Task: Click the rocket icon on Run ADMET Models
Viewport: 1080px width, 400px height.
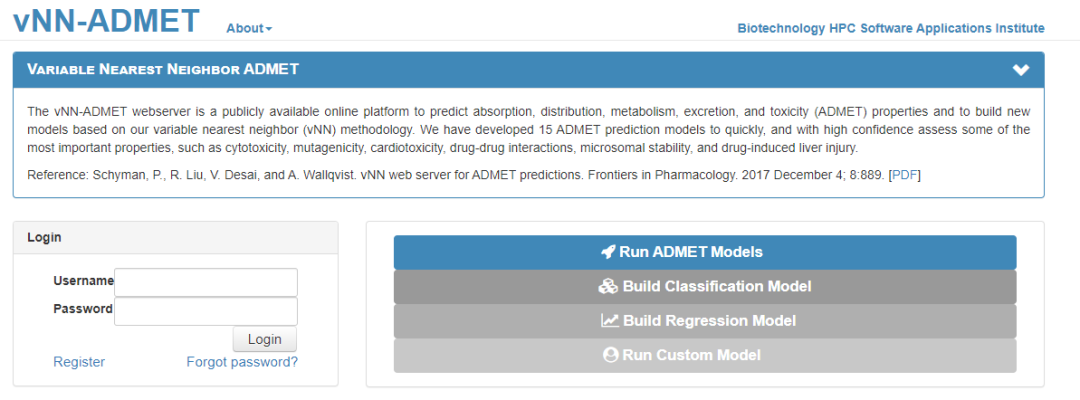Action: coord(608,252)
